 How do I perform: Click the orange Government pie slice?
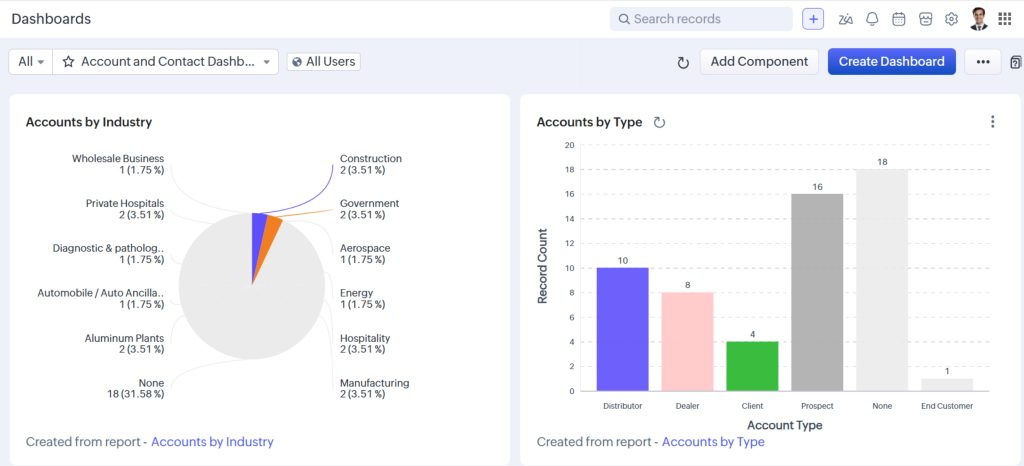(x=270, y=241)
